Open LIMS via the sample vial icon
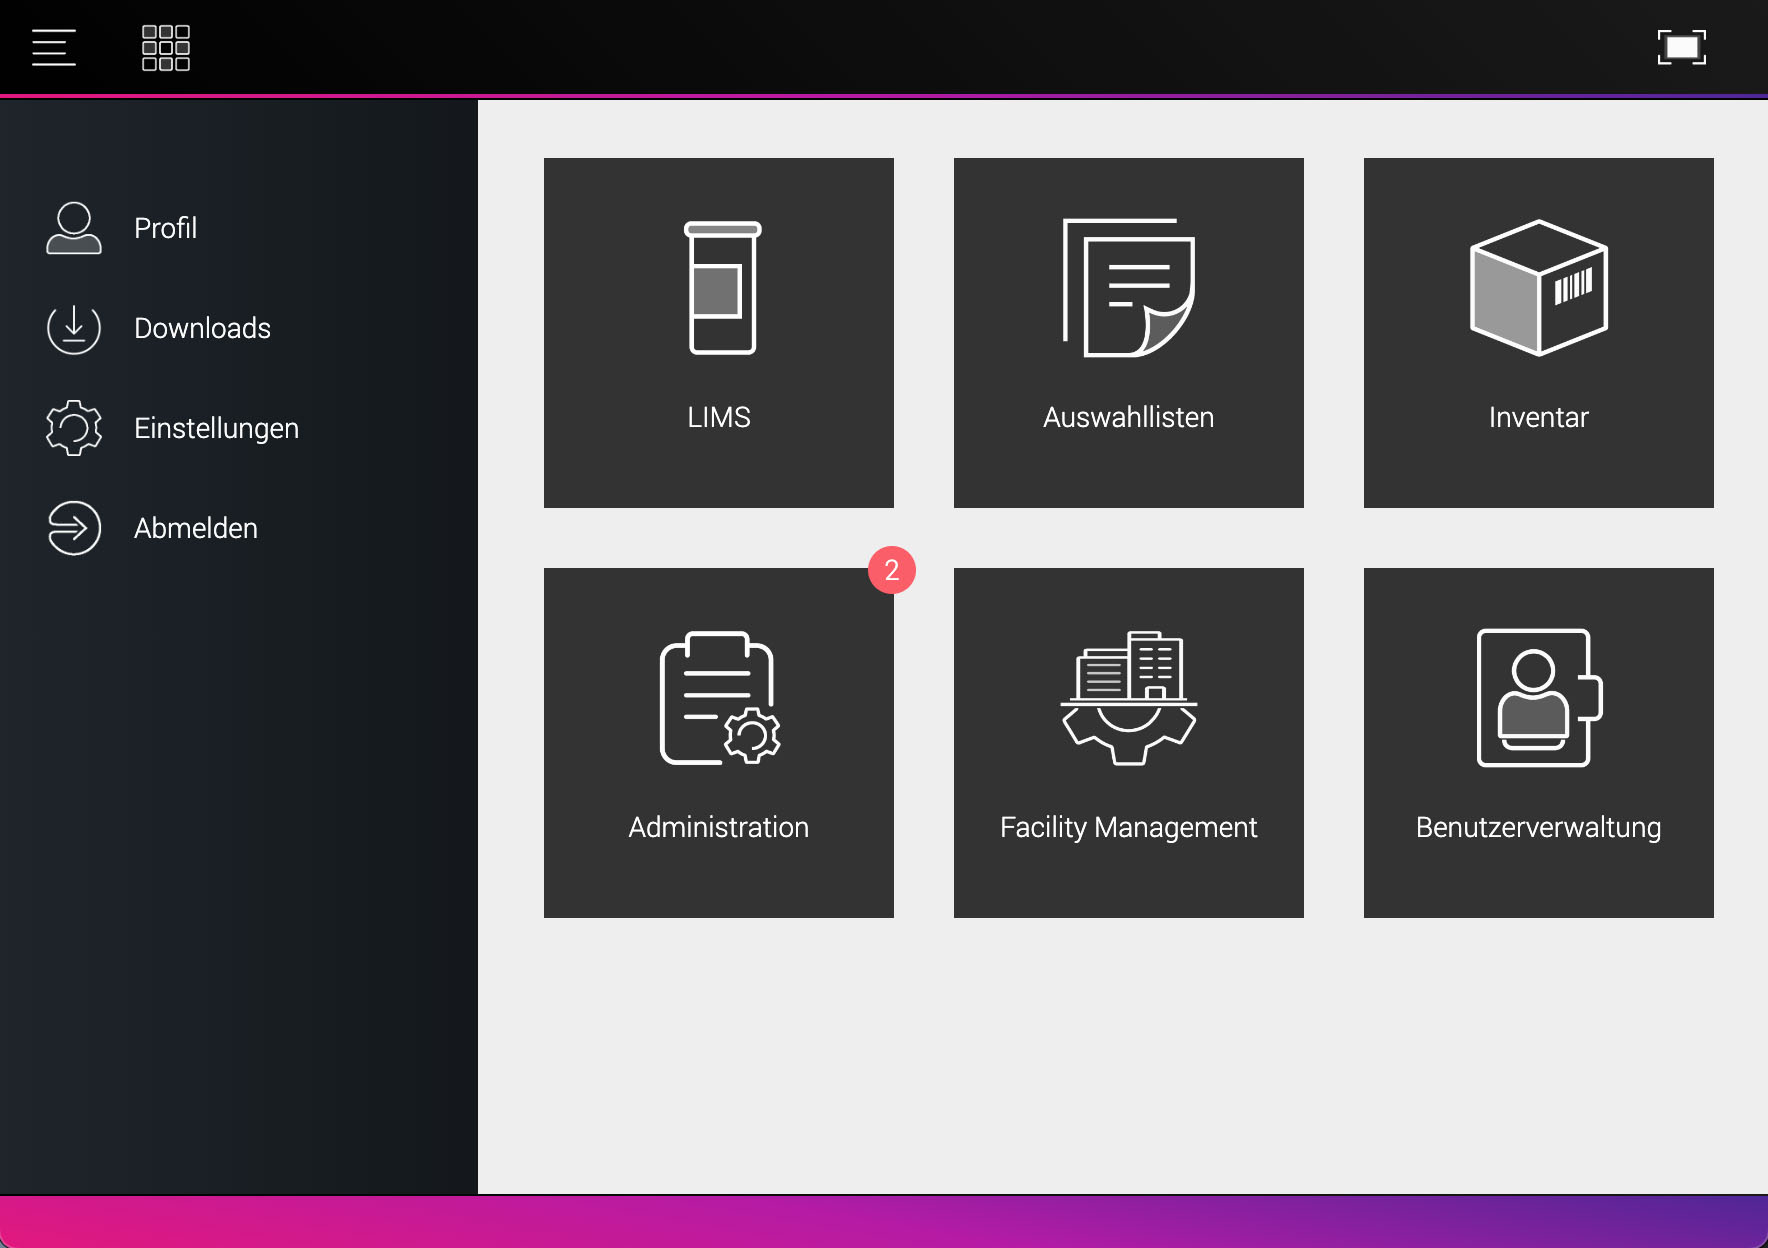The height and width of the screenshot is (1248, 1768). pyautogui.click(x=721, y=288)
